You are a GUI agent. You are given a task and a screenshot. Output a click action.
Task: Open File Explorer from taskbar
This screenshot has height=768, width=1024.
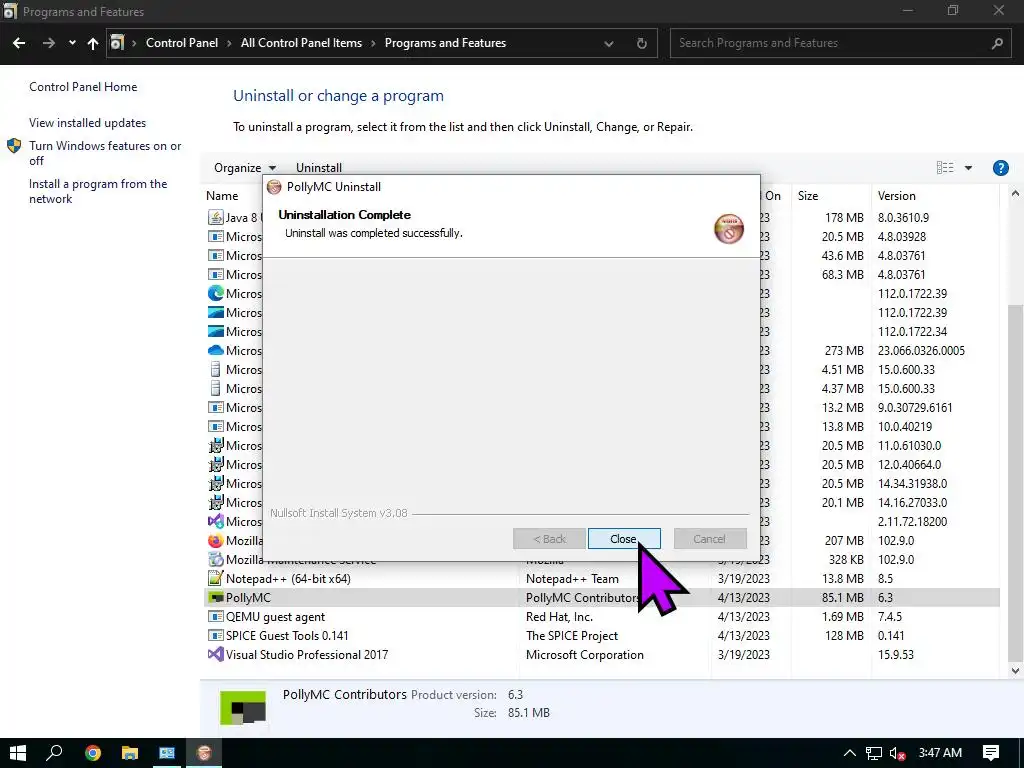[x=130, y=753]
